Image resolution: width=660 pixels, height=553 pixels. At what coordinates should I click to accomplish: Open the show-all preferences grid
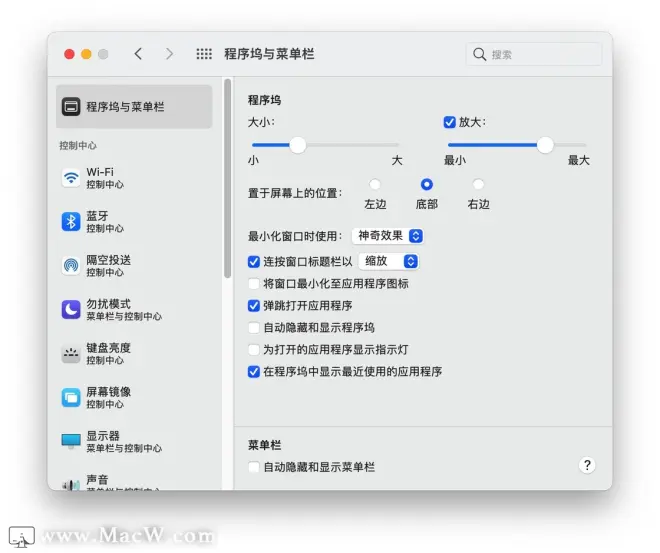click(x=204, y=54)
